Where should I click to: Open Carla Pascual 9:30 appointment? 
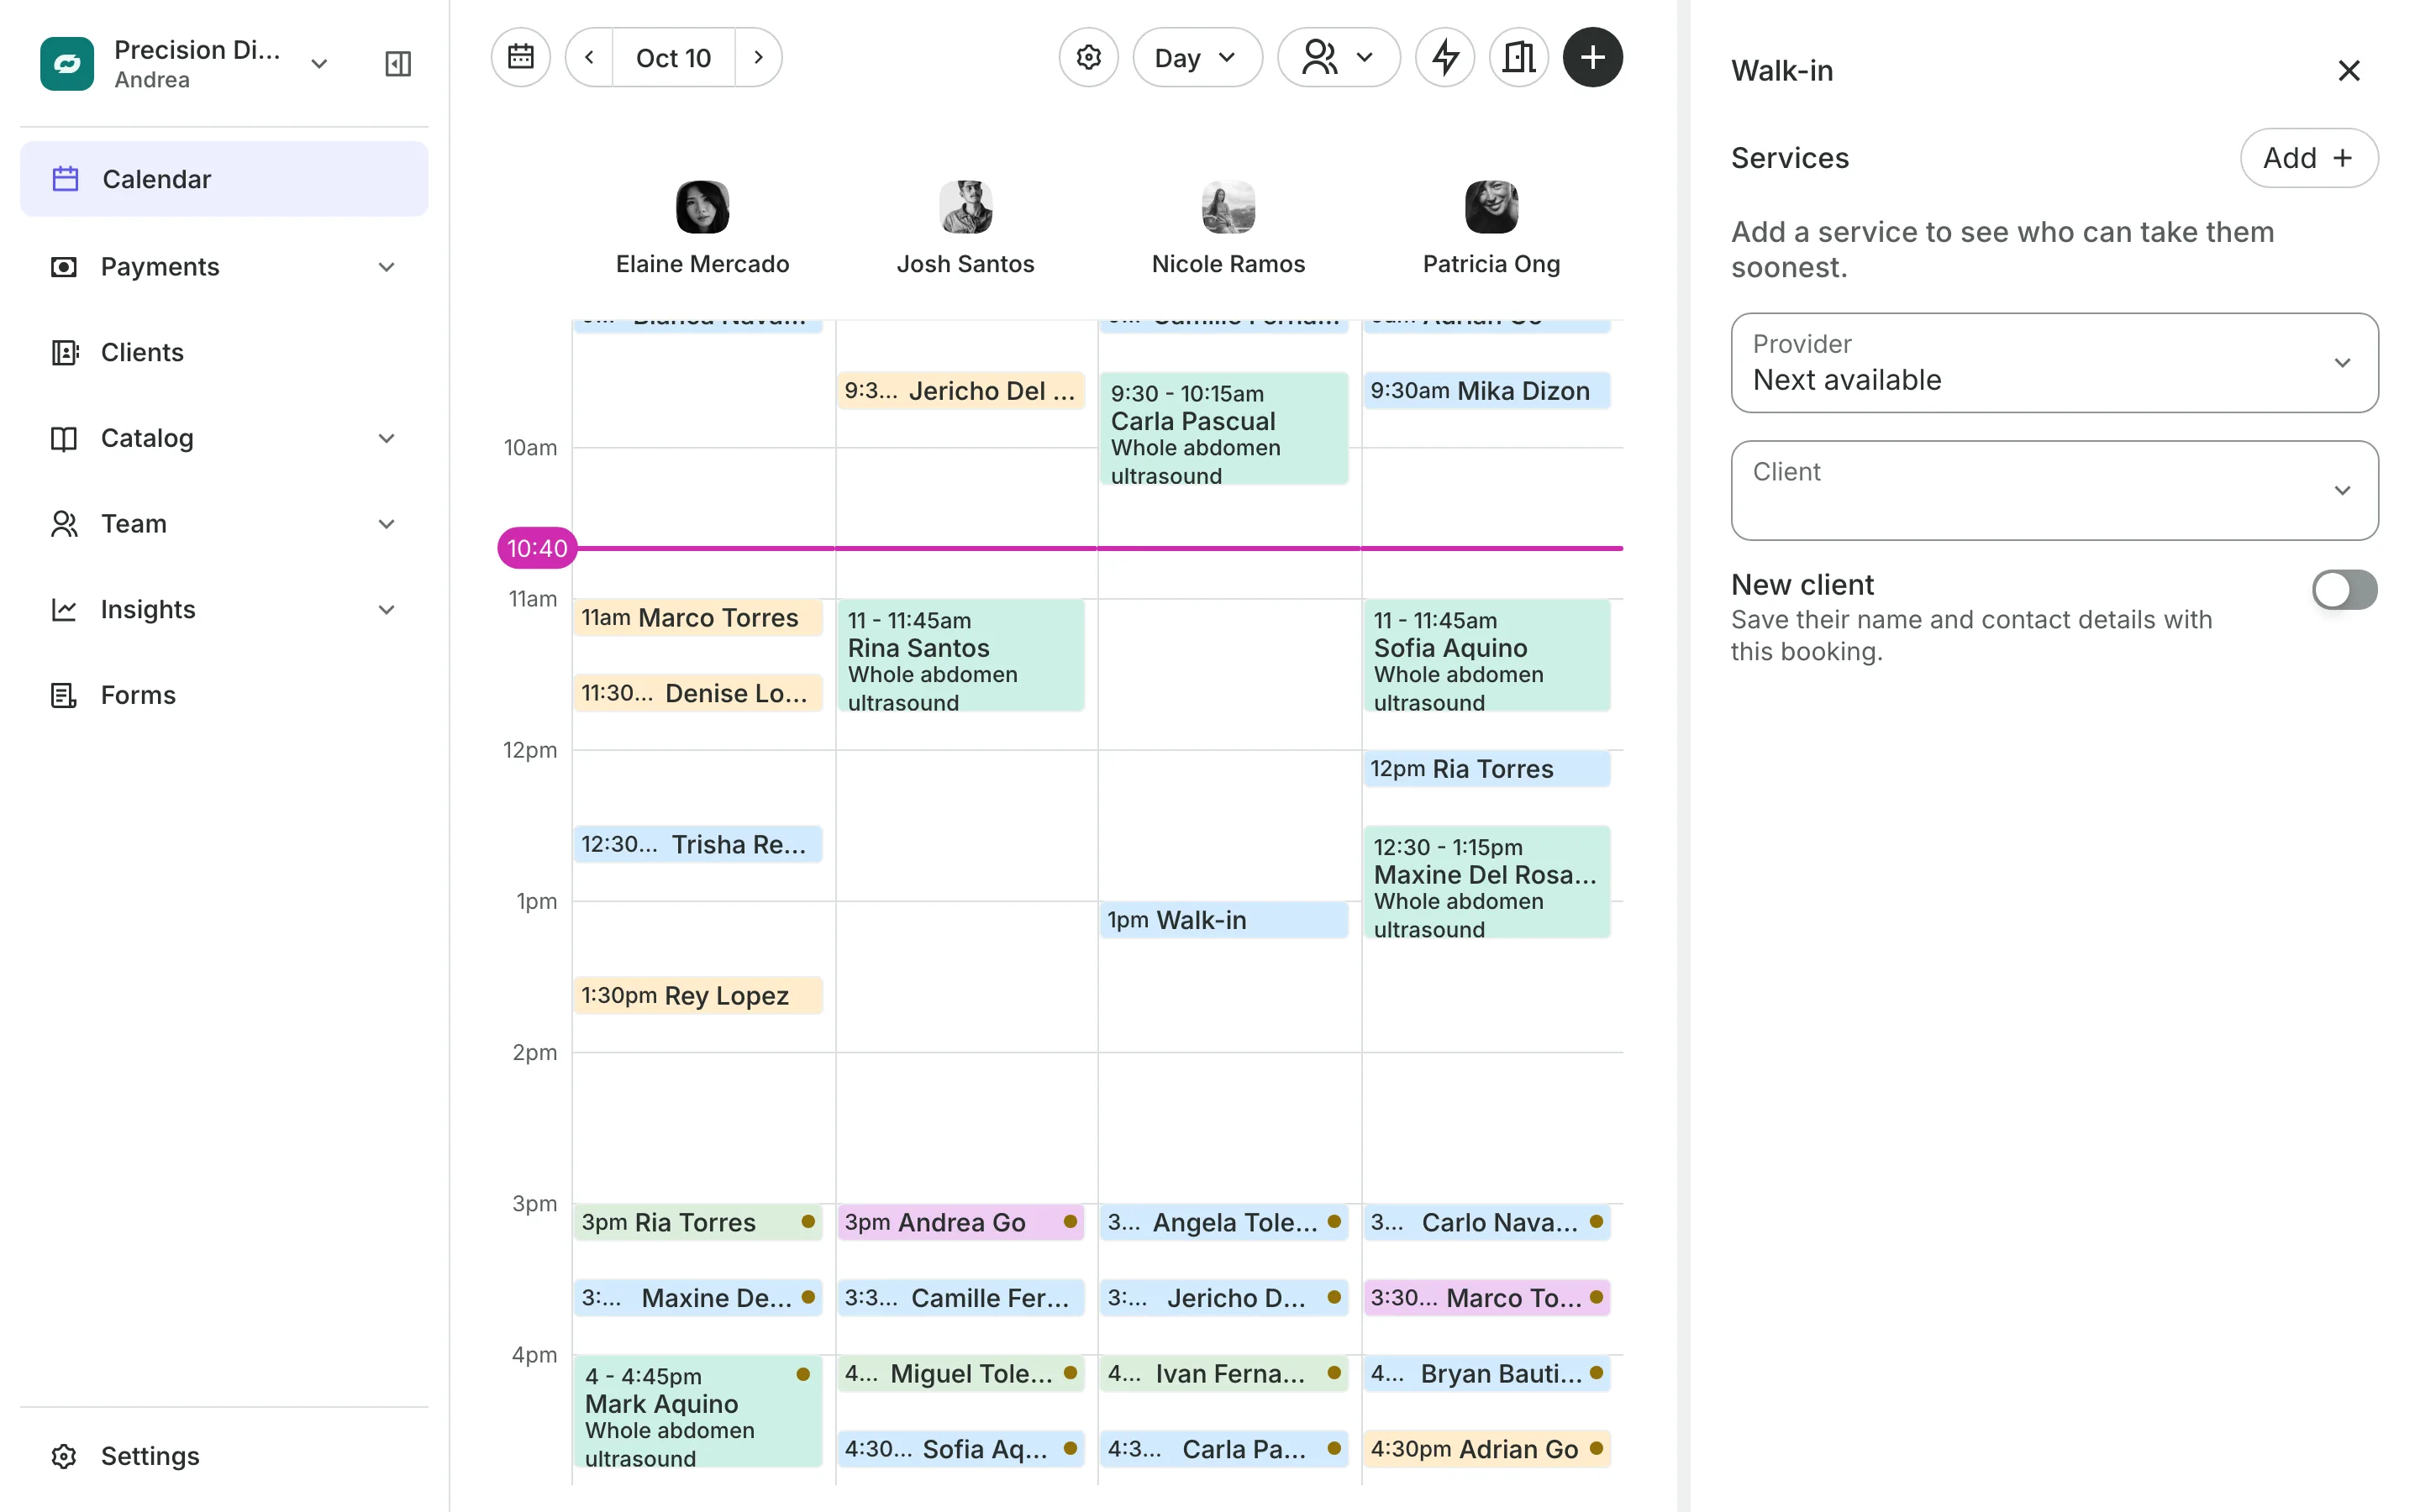point(1224,429)
